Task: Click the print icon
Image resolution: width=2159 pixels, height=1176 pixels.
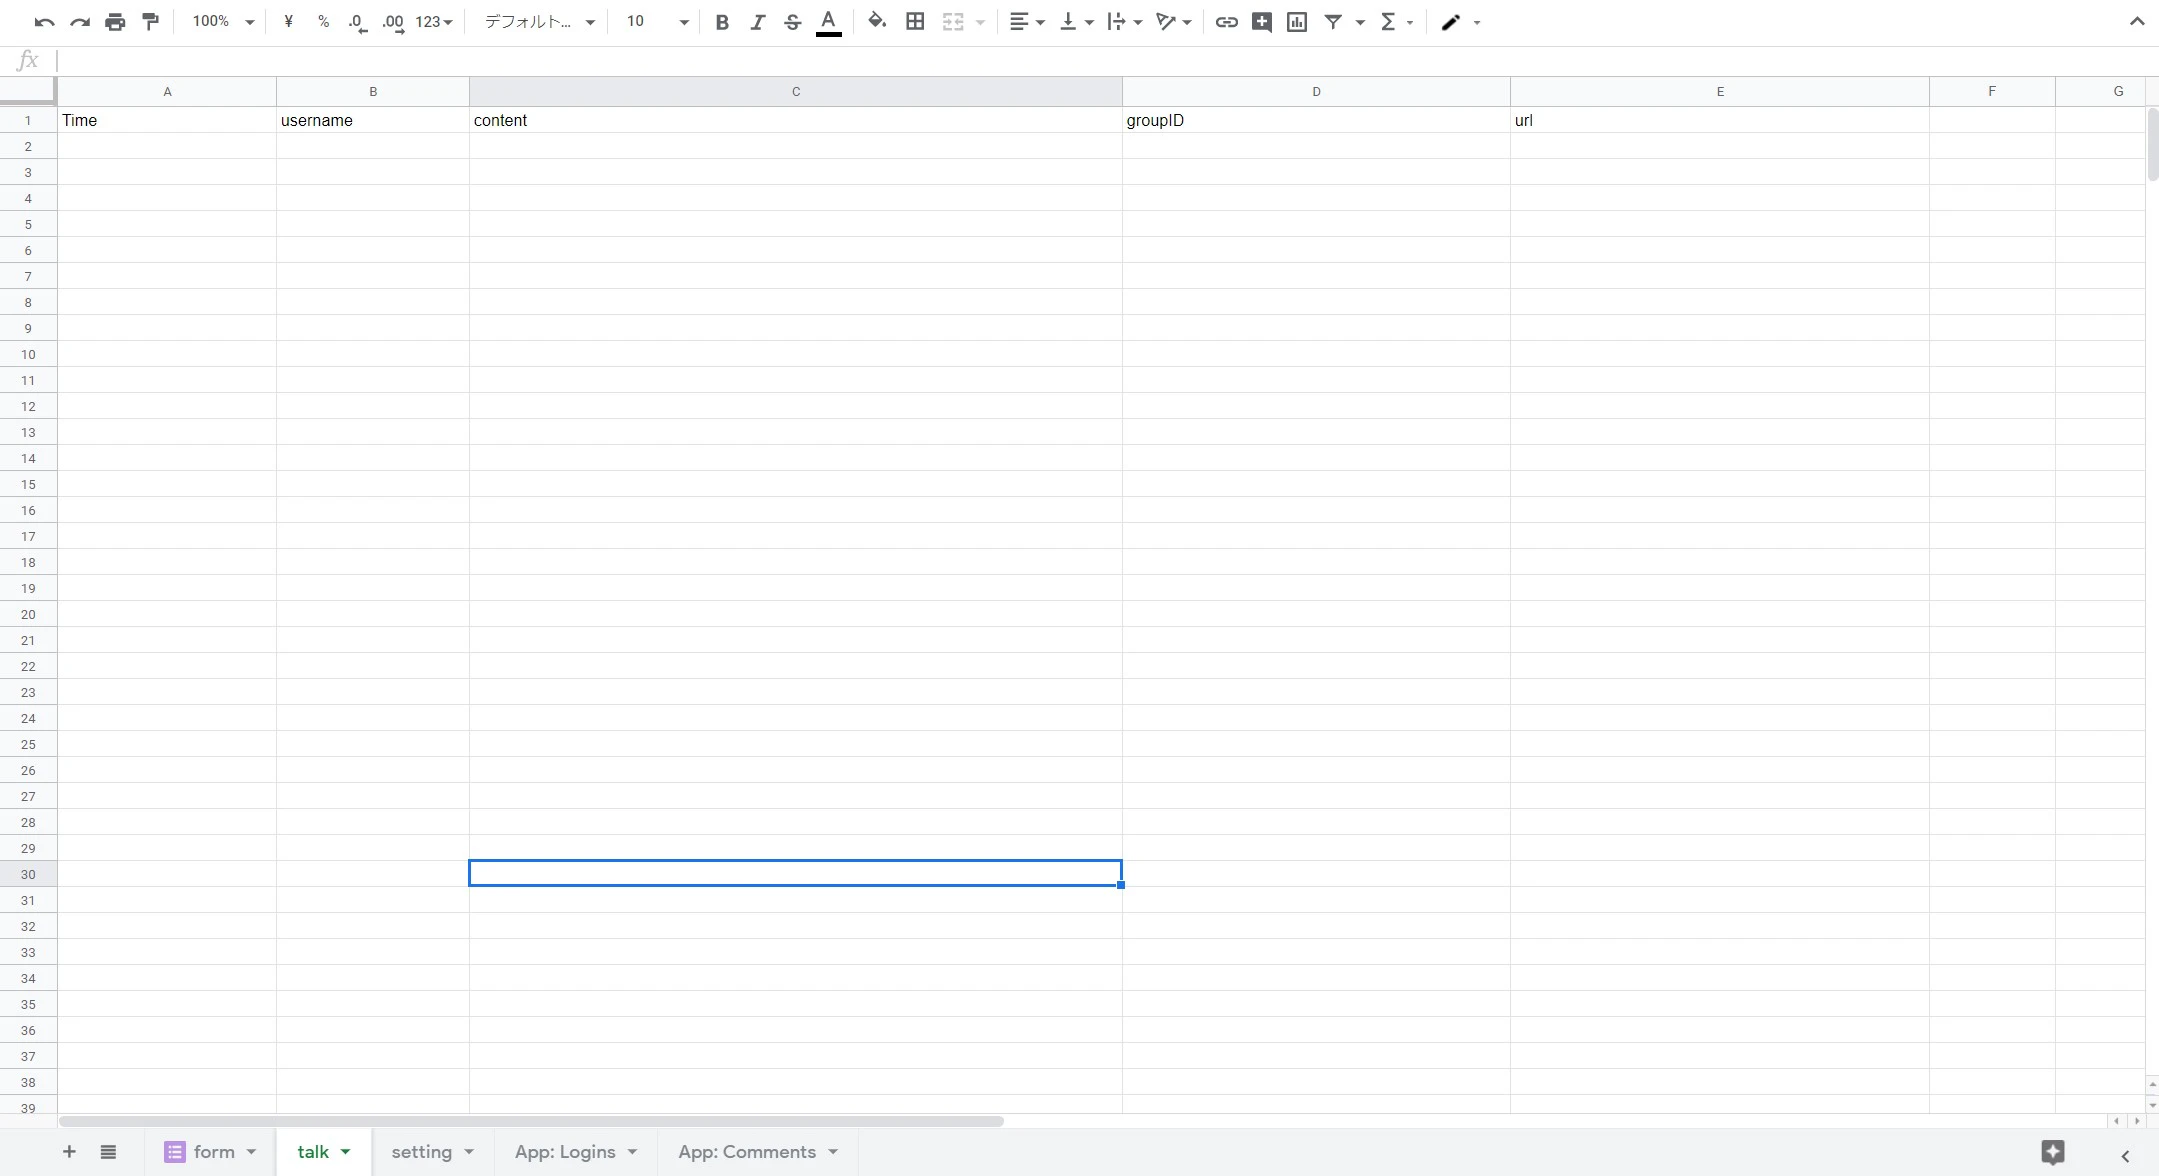Action: (115, 22)
